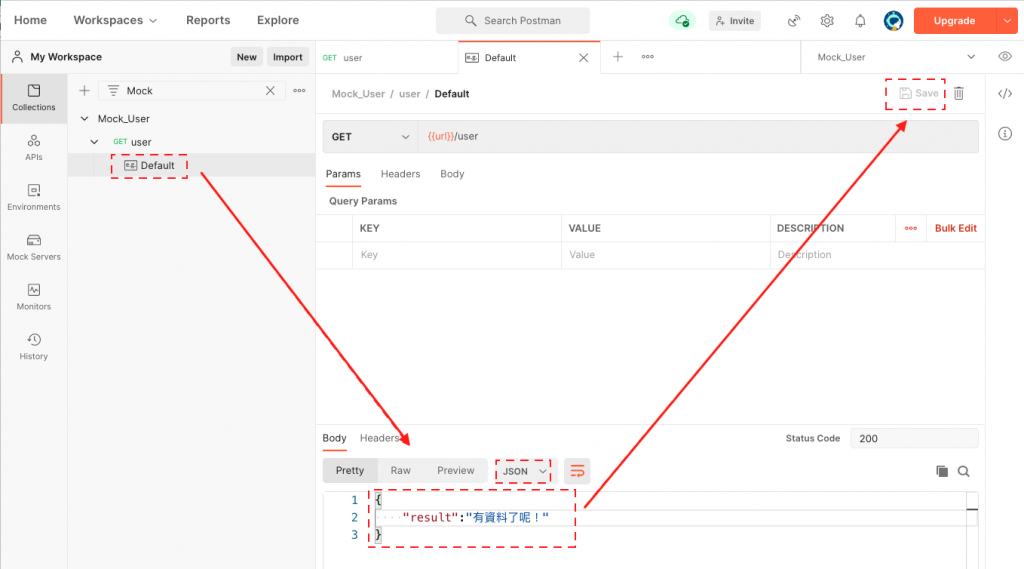Click the query param Value cell

point(665,255)
